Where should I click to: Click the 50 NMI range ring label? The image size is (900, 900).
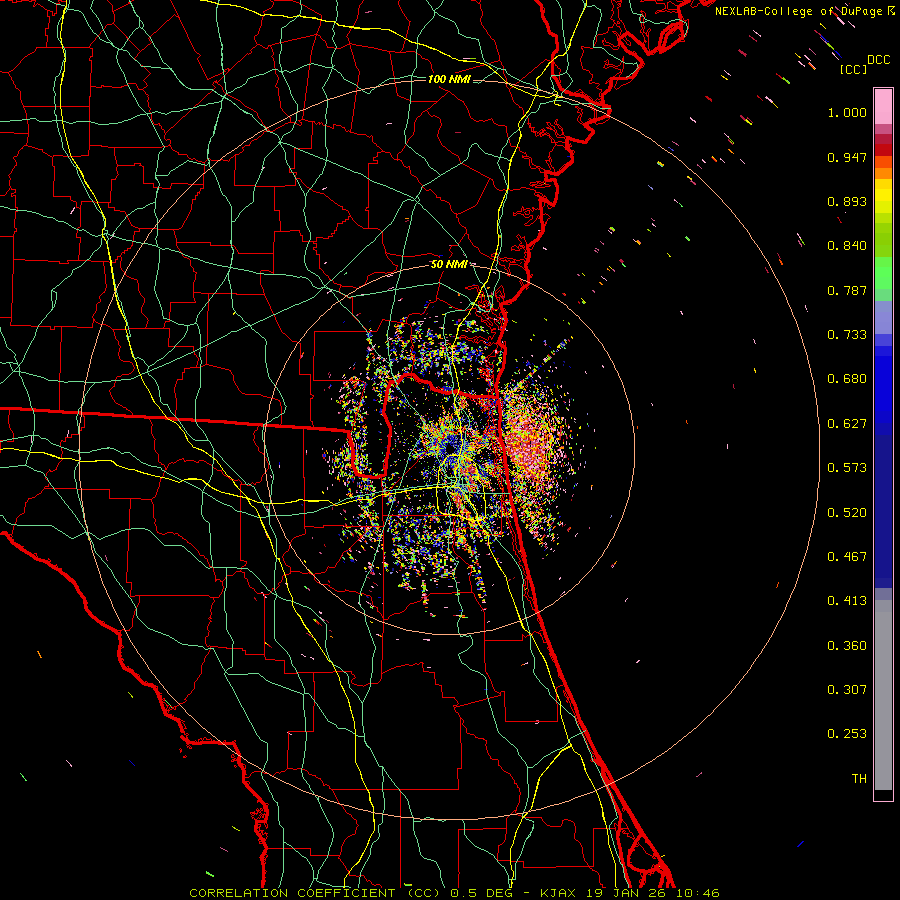(x=449, y=265)
